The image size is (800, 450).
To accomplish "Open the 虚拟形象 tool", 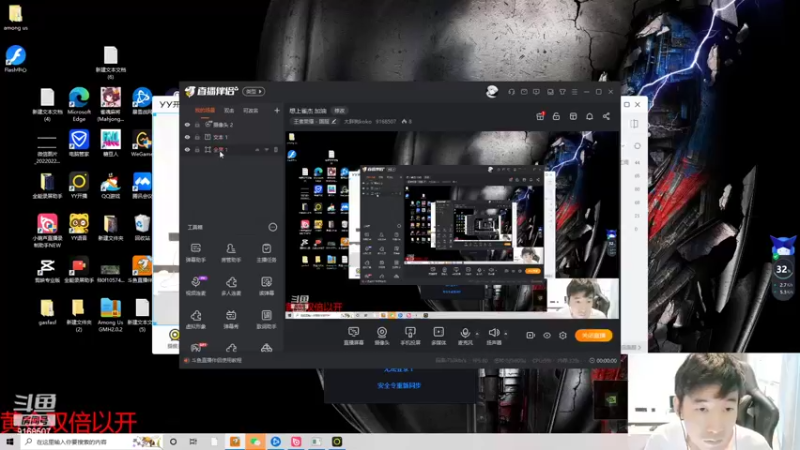I will coord(196,319).
